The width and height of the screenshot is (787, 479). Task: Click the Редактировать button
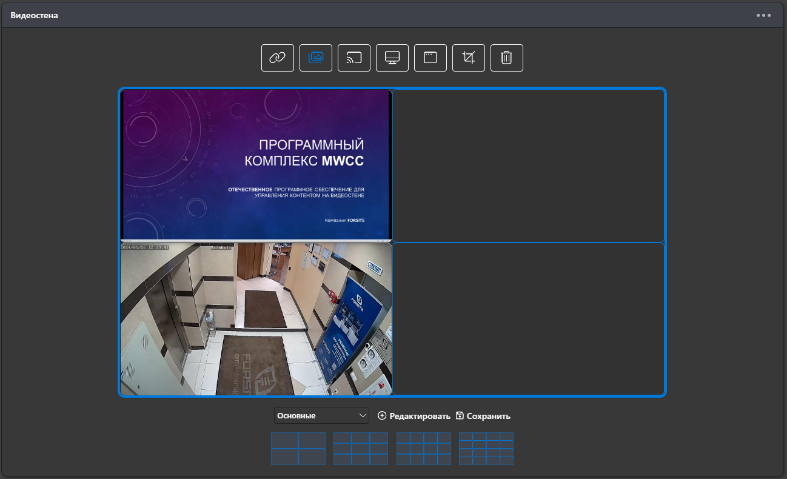coord(414,416)
